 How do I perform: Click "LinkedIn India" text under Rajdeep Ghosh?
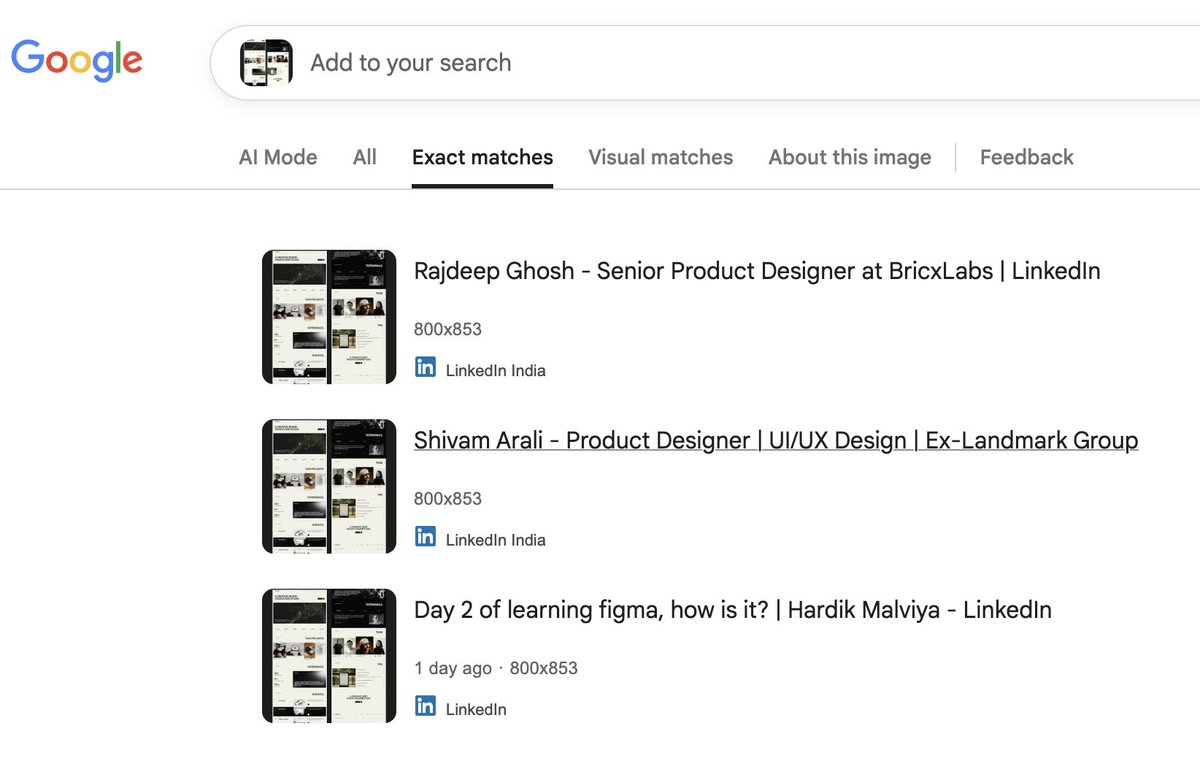tap(496, 371)
